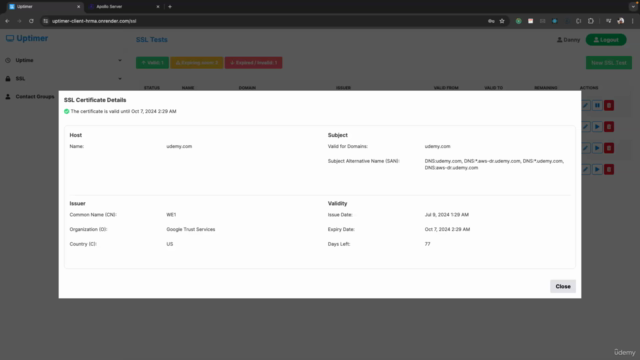Image resolution: width=640 pixels, height=360 pixels.
Task: Open the green circular browser extension
Action: pos(518,21)
